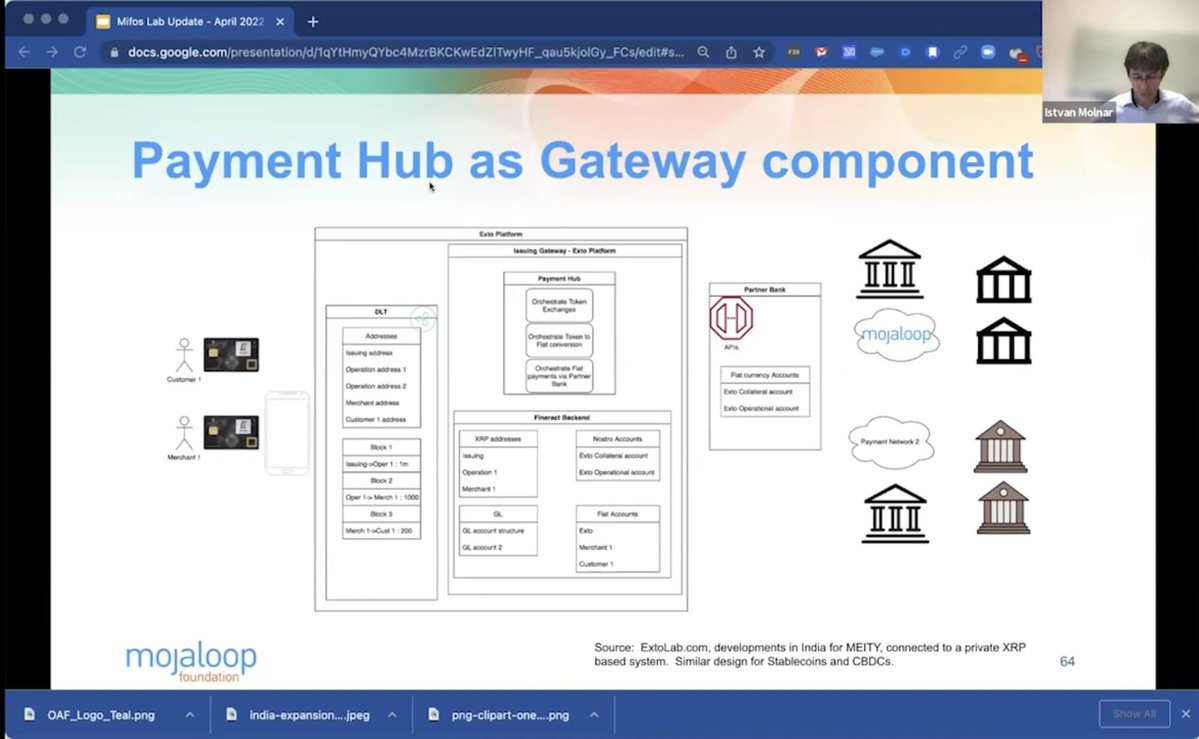Click the extension icon with red badge

pyautogui.click(x=1016, y=53)
